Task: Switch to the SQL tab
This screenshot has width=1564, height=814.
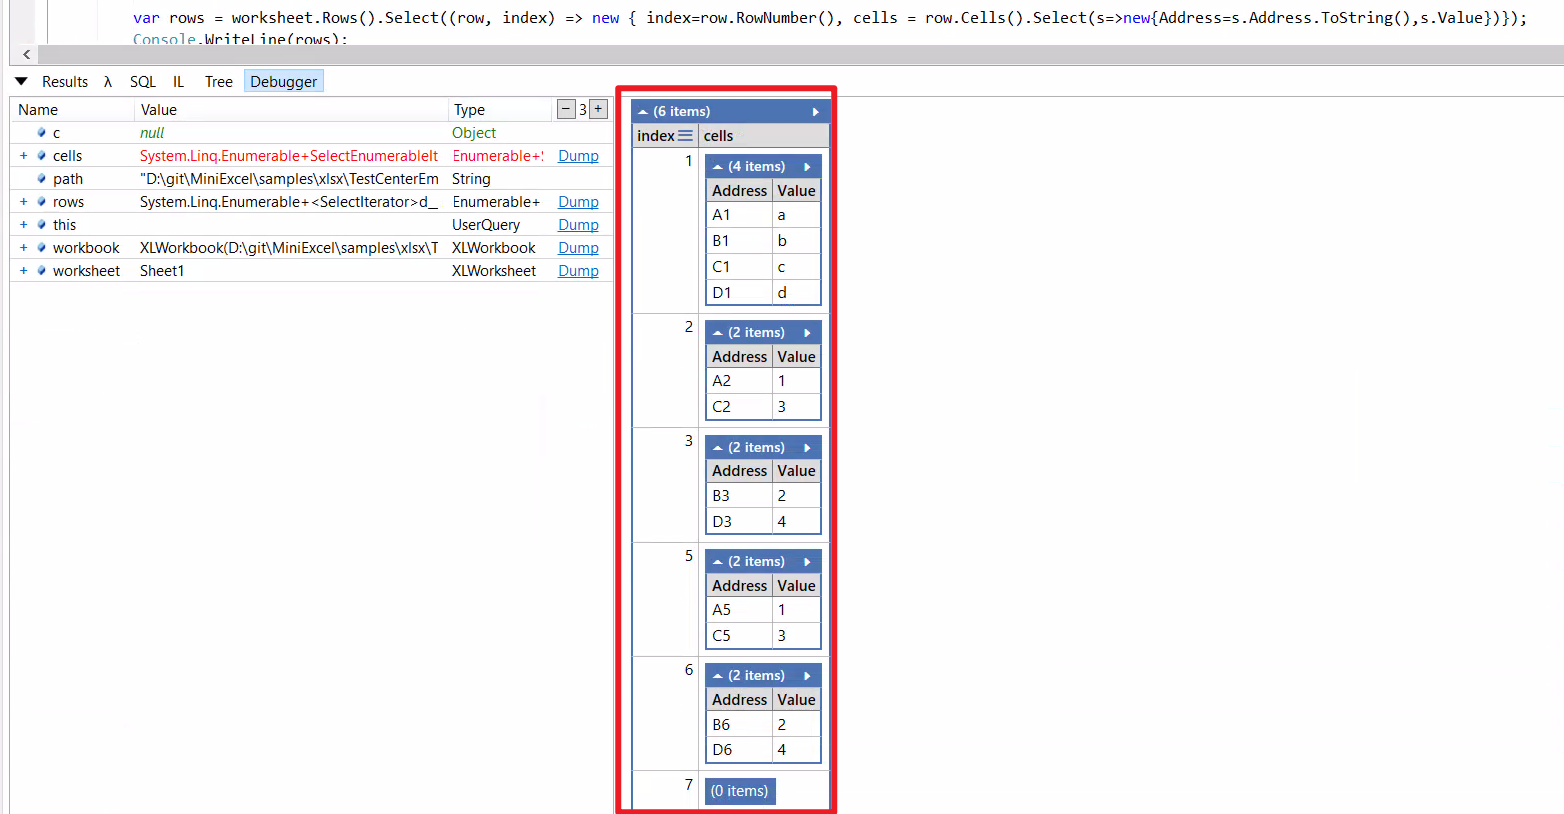Action: click(142, 81)
